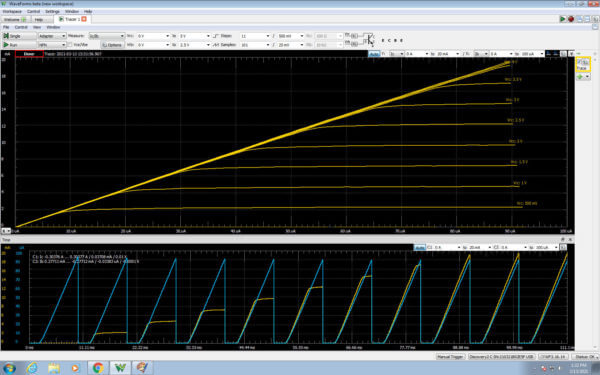Launch Internet Explorer from the taskbar

click(x=33, y=368)
